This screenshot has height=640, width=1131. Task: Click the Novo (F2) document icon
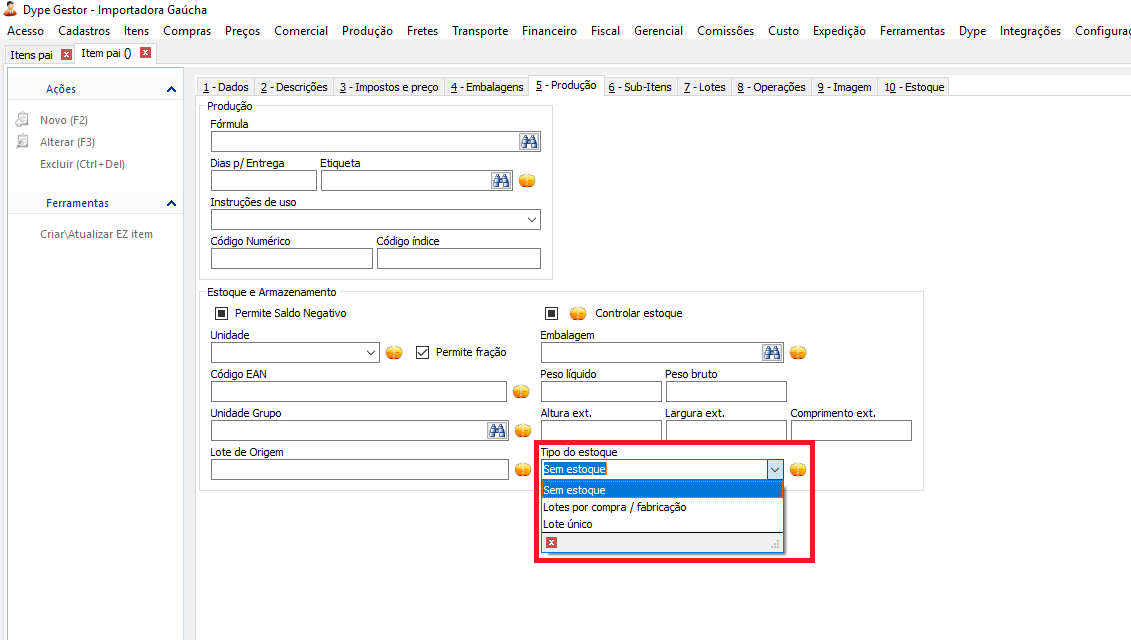pos(22,119)
